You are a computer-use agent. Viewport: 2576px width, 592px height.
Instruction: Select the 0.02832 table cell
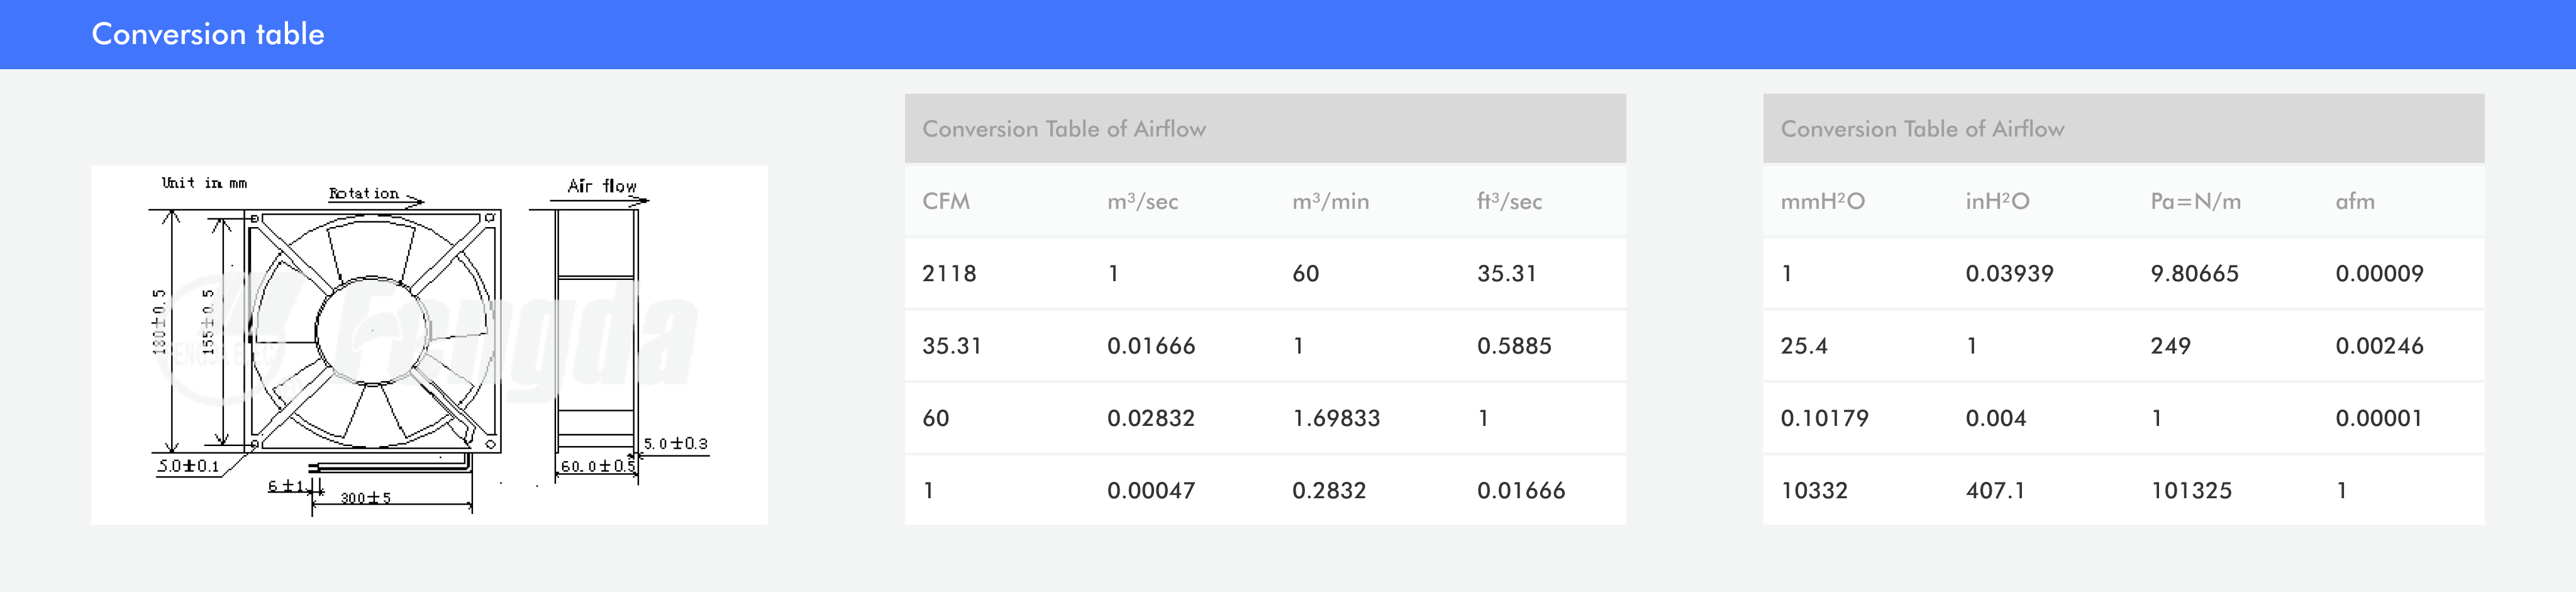point(1151,418)
